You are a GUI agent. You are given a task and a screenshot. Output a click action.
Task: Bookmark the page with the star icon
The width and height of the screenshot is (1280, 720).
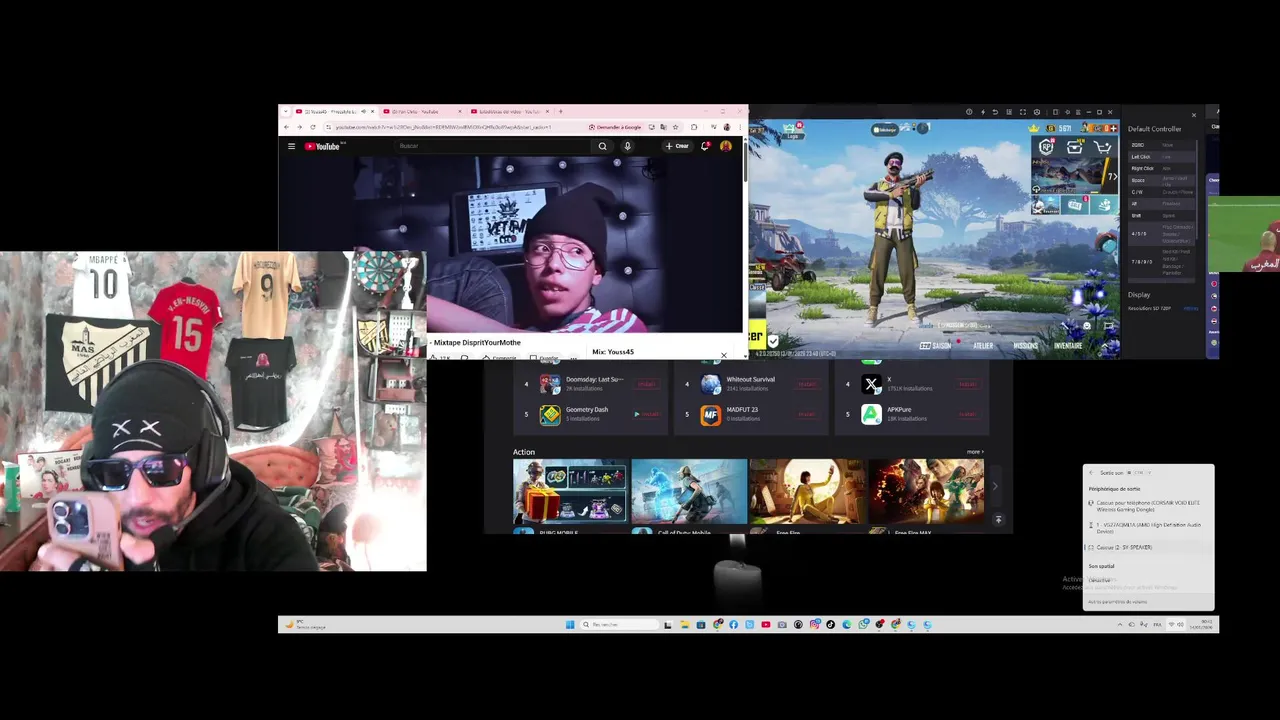(676, 127)
